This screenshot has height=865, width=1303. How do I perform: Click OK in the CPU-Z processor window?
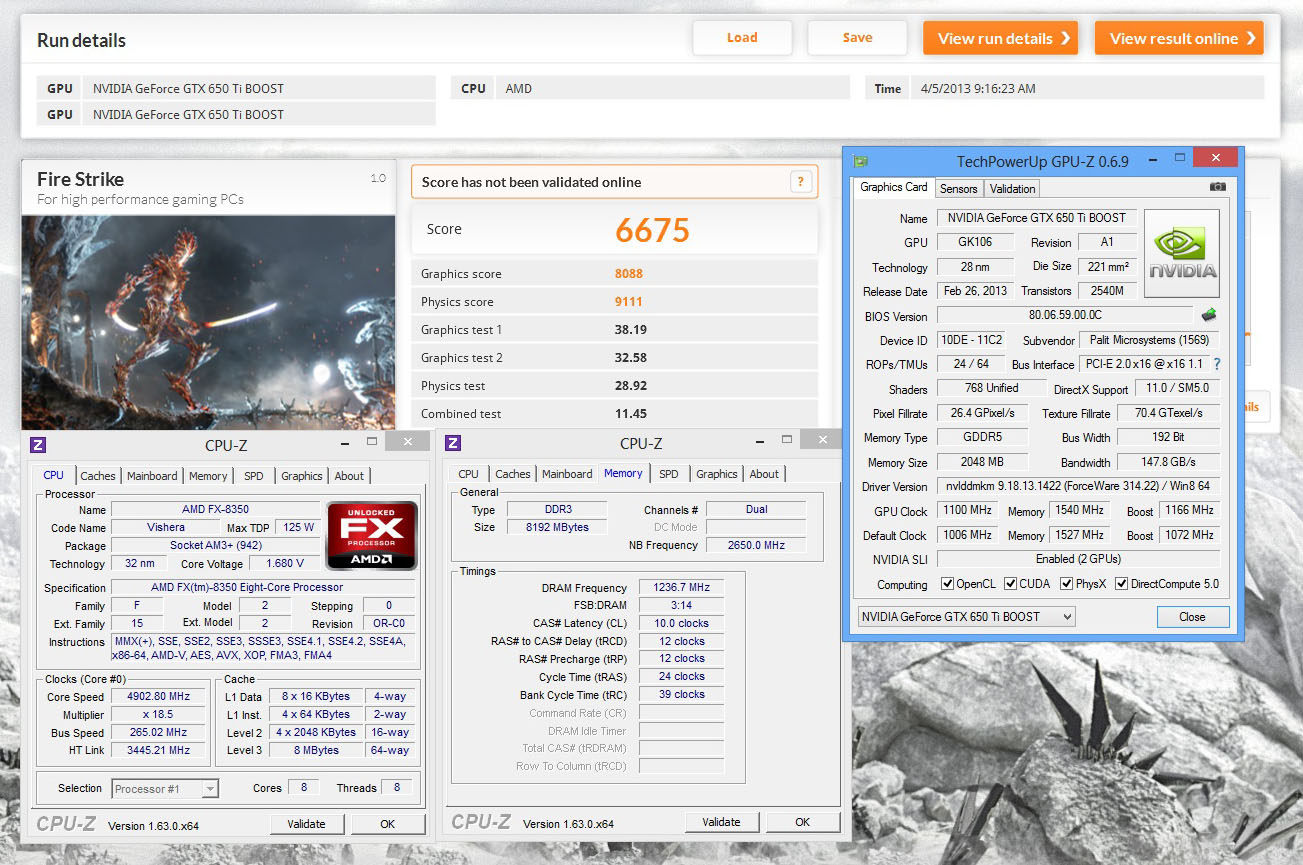click(387, 824)
